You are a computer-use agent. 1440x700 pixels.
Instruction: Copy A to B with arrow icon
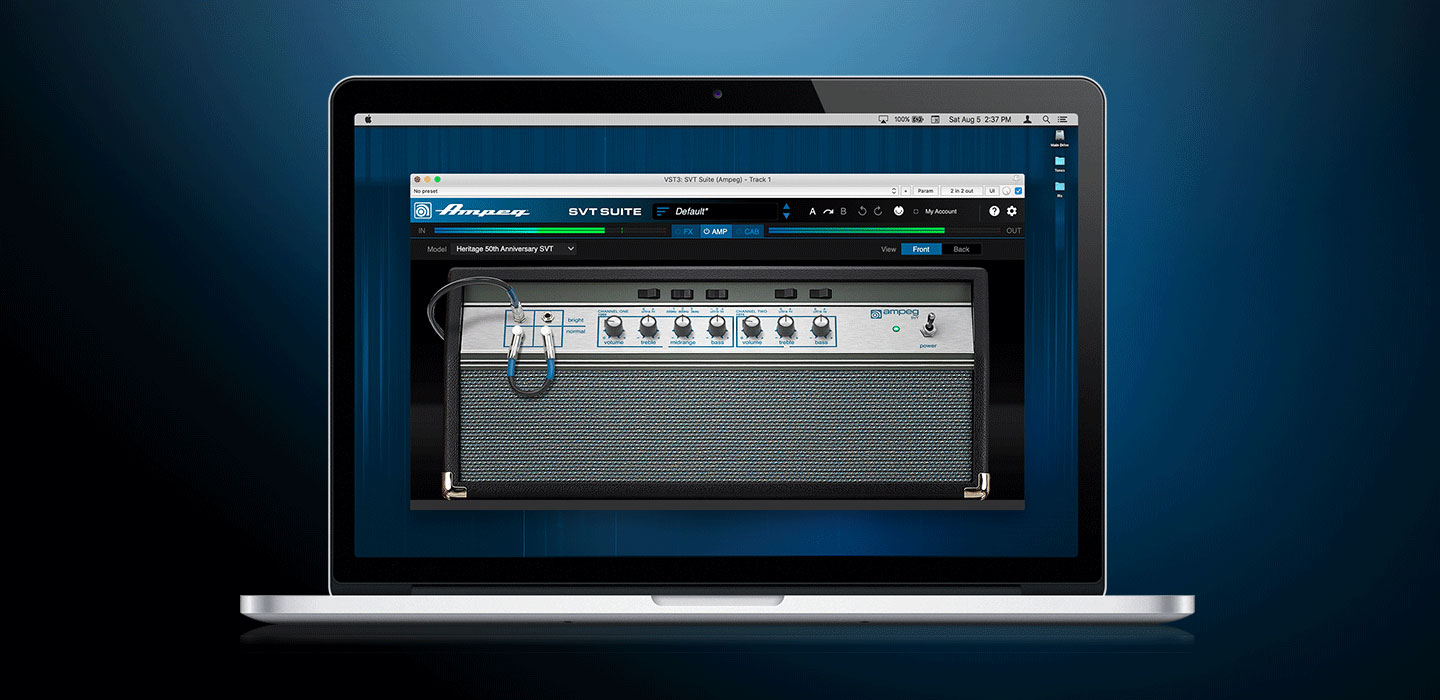[828, 211]
